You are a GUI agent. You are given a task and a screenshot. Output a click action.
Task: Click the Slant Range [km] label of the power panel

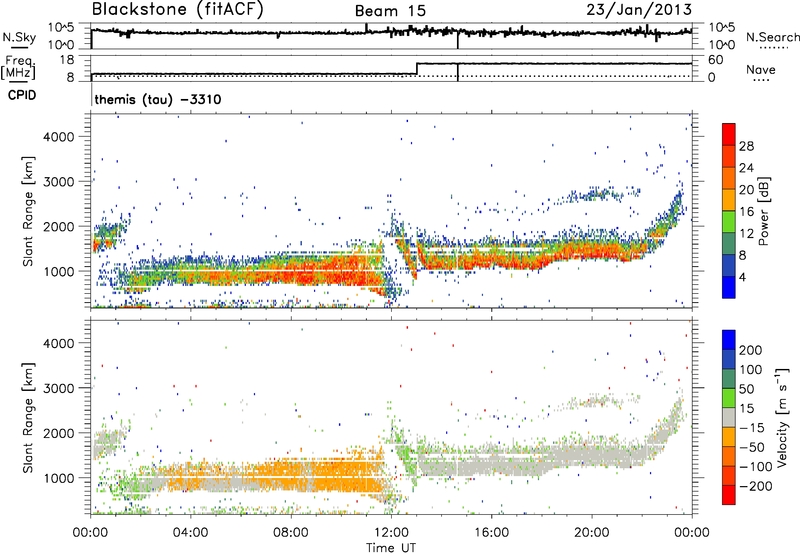point(28,211)
